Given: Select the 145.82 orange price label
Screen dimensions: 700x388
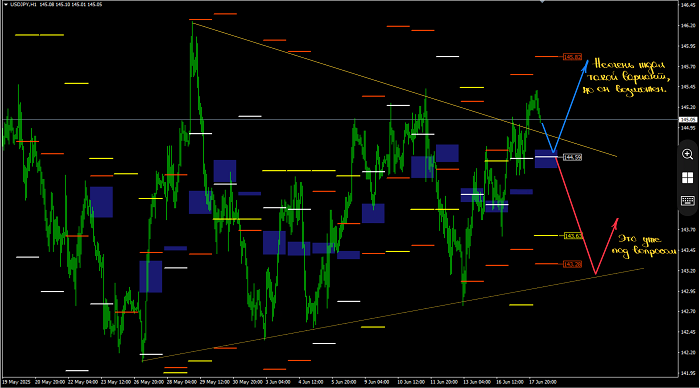Looking at the screenshot, I should coord(572,57).
